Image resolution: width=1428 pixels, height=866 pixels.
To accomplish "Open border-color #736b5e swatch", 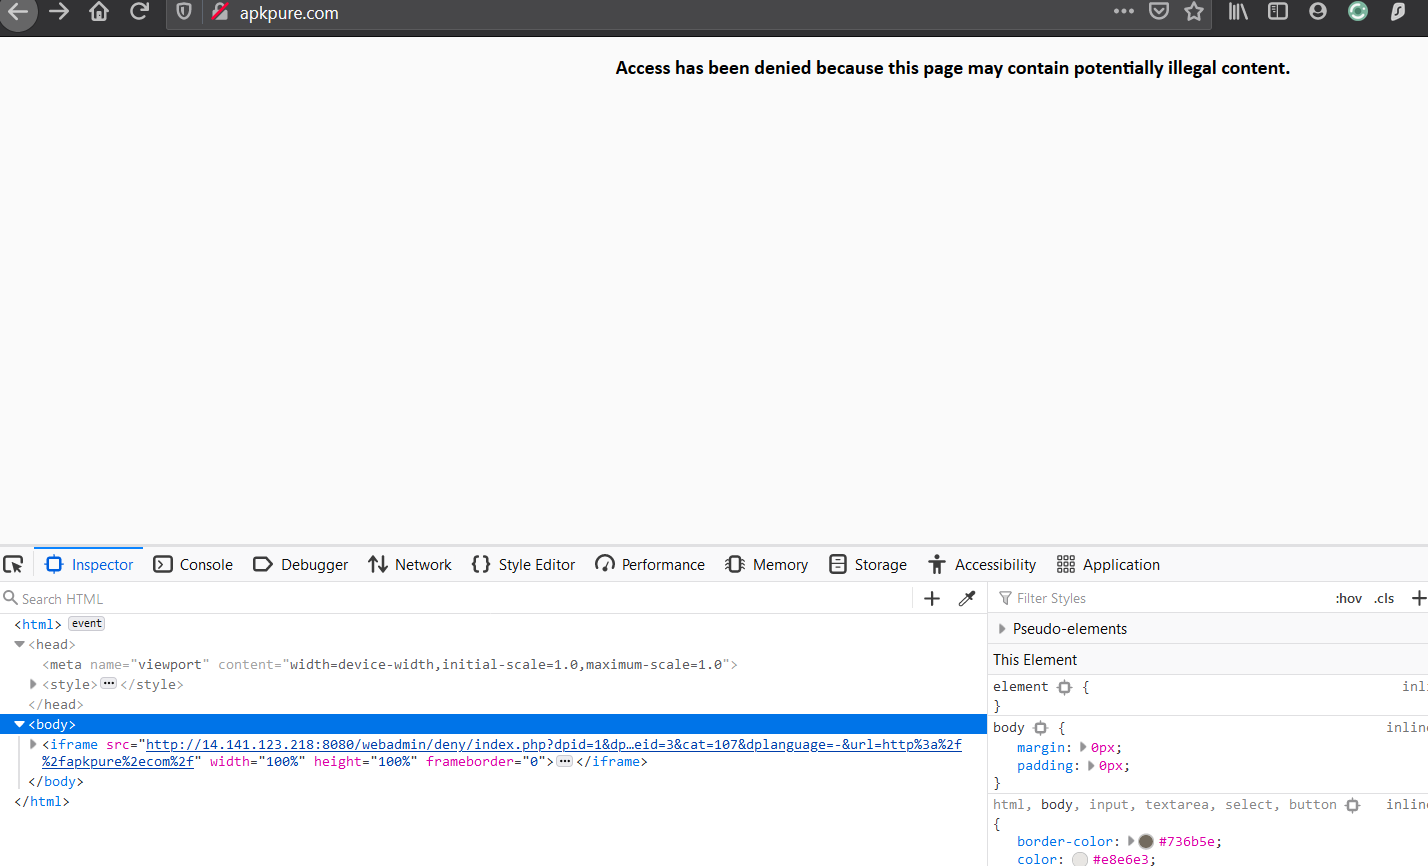I will pos(1146,841).
